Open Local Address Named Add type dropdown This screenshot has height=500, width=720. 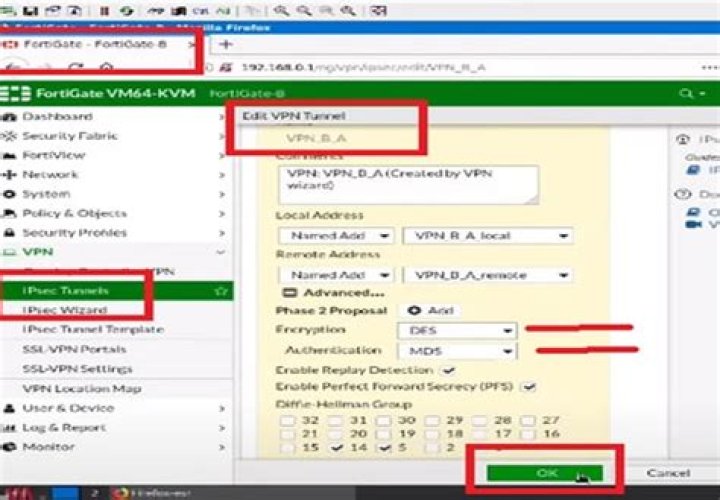click(x=336, y=236)
